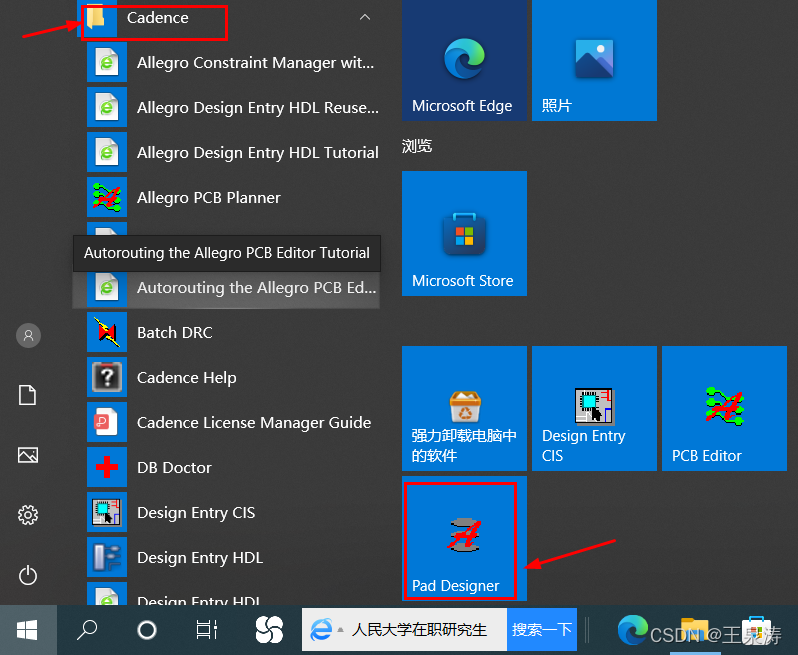798x655 pixels.
Task: Open Documents icon in Start sidebar
Action: (x=27, y=395)
